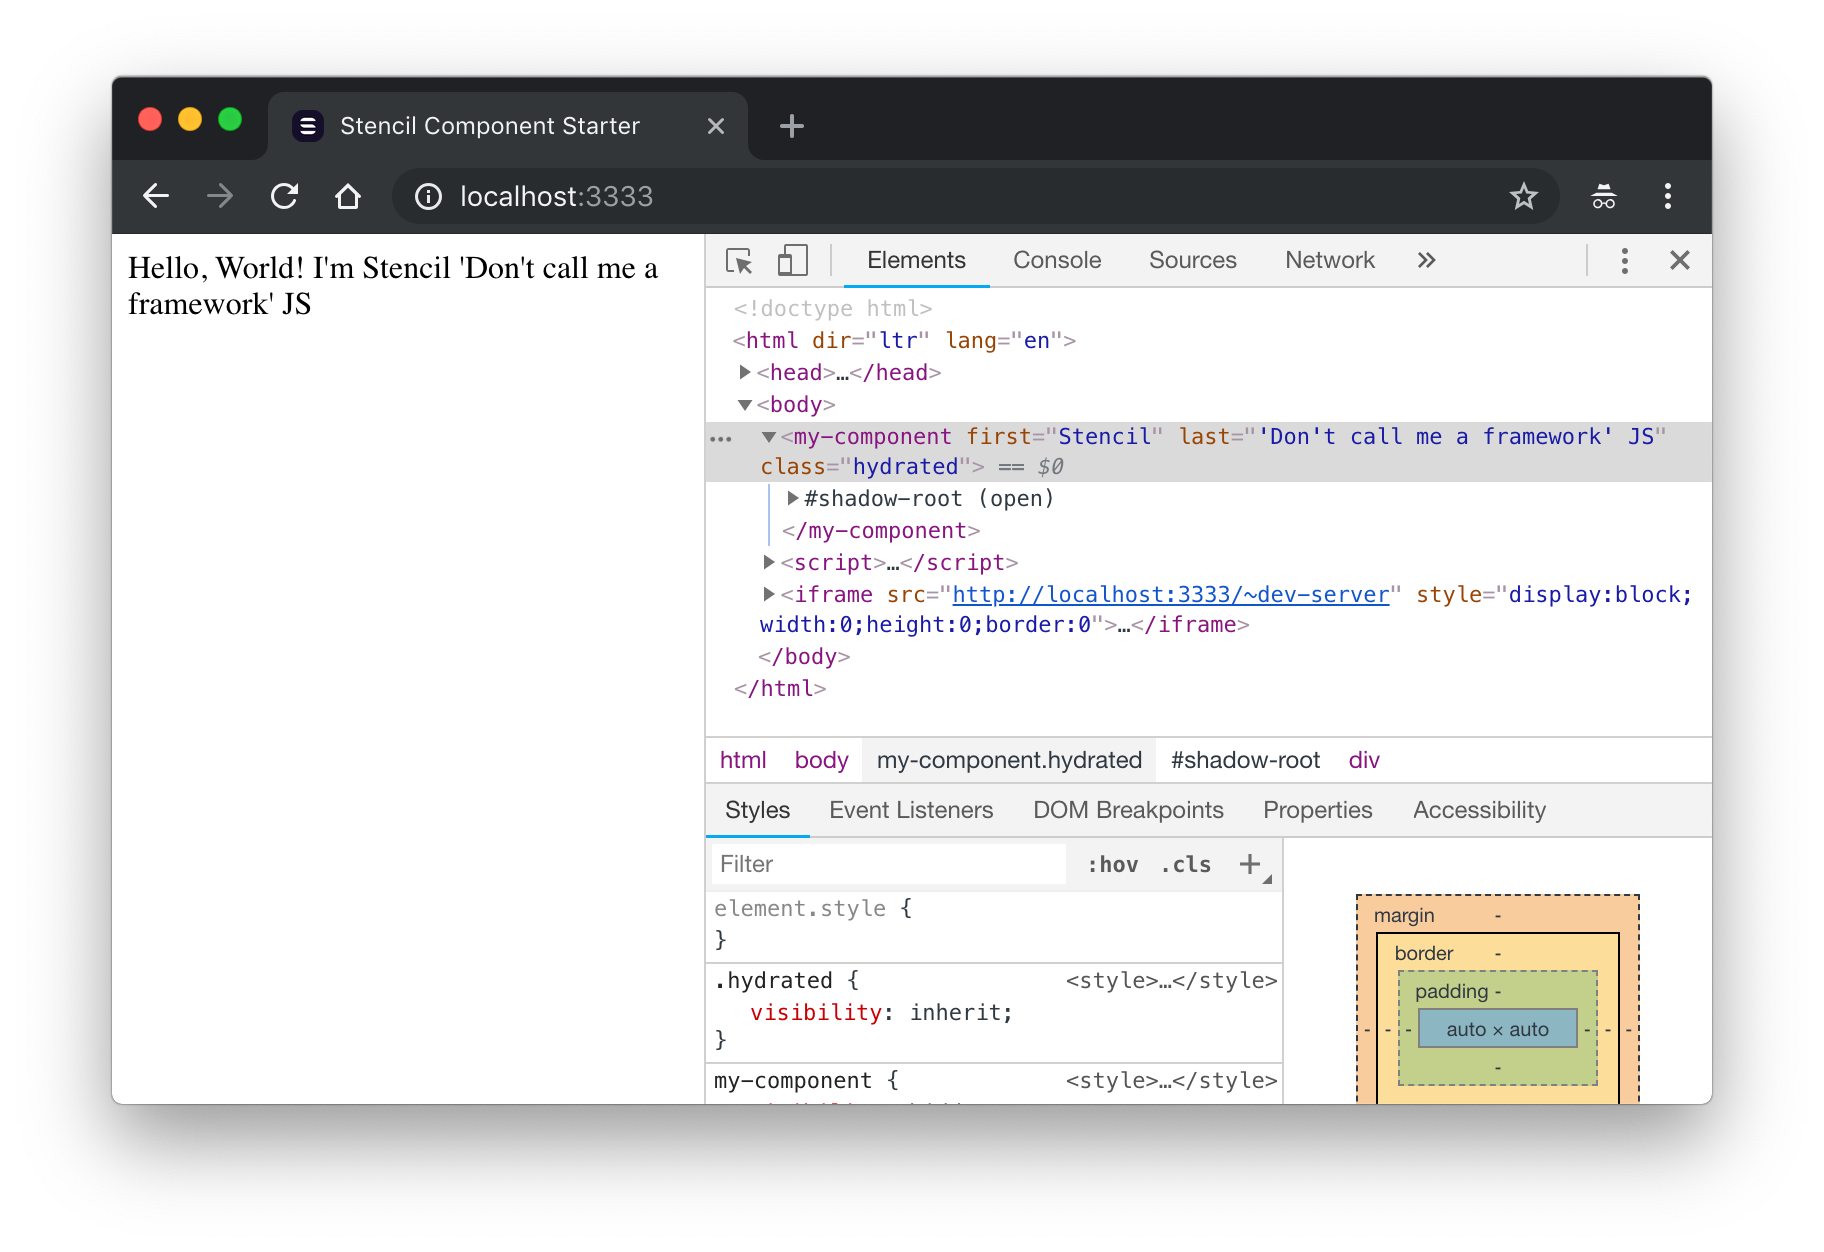Open the Properties tab
Image resolution: width=1824 pixels, height=1252 pixels.
[x=1317, y=810]
